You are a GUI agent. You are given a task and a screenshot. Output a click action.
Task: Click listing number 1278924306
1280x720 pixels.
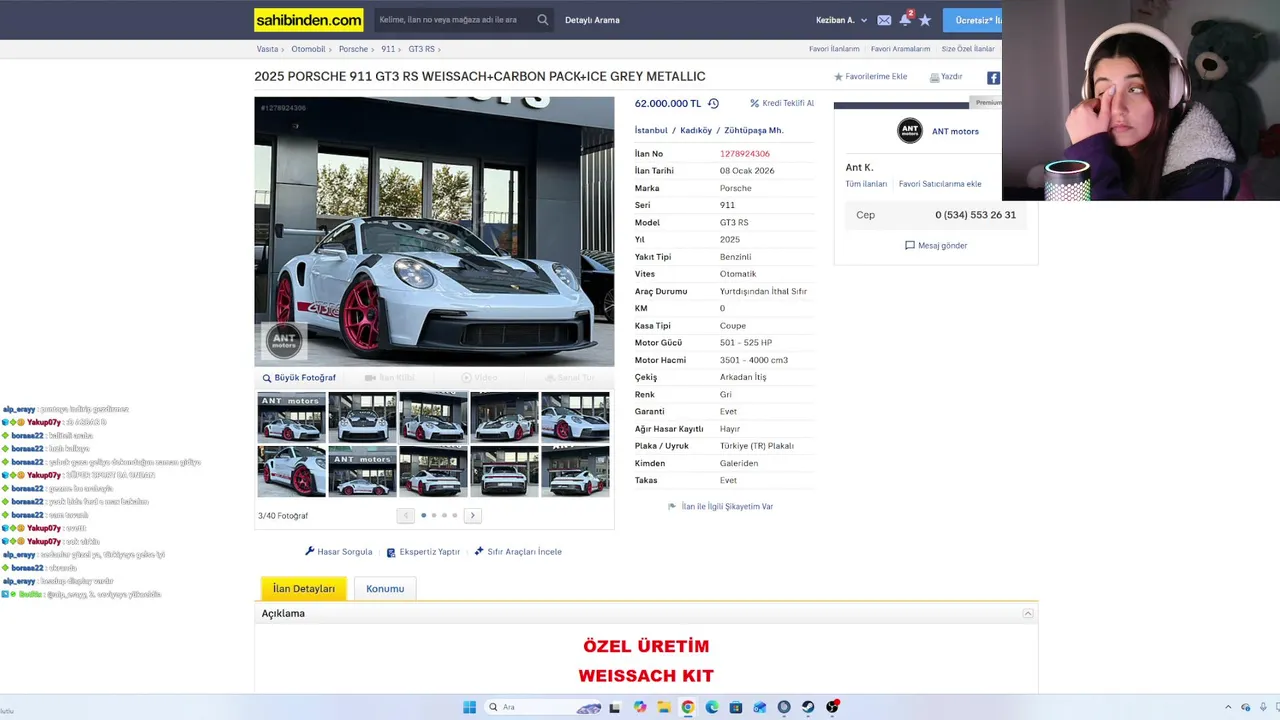[x=745, y=154]
